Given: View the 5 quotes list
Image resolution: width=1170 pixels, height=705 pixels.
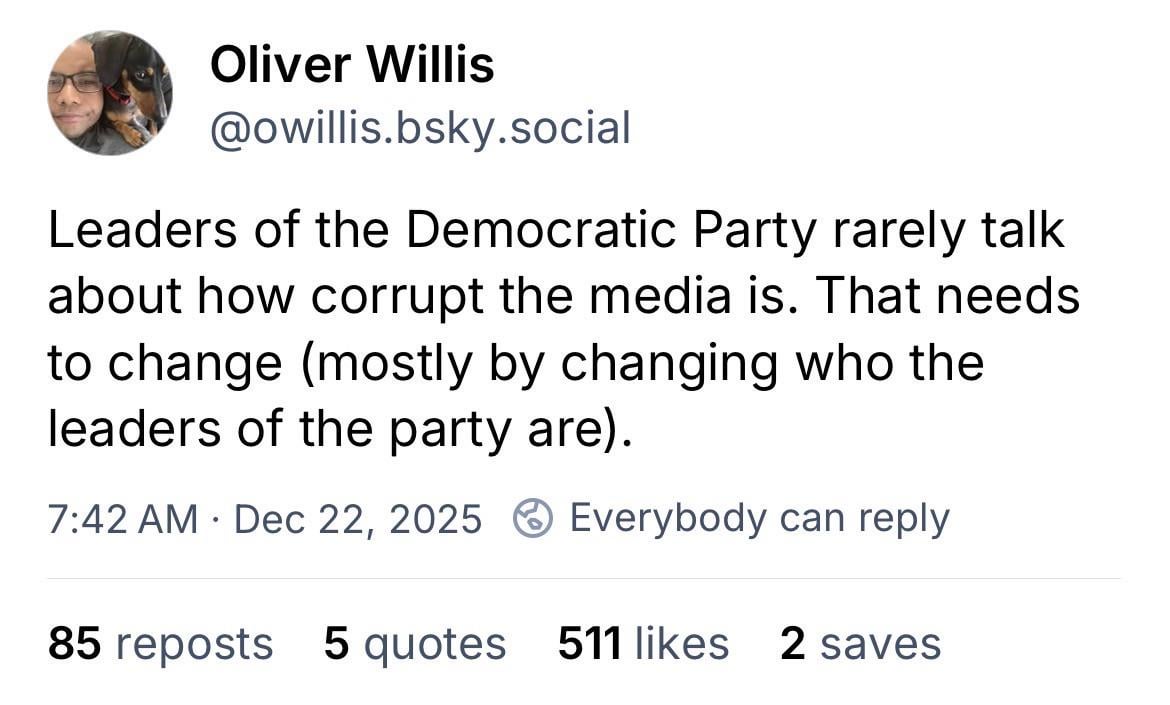Looking at the screenshot, I should 414,643.
